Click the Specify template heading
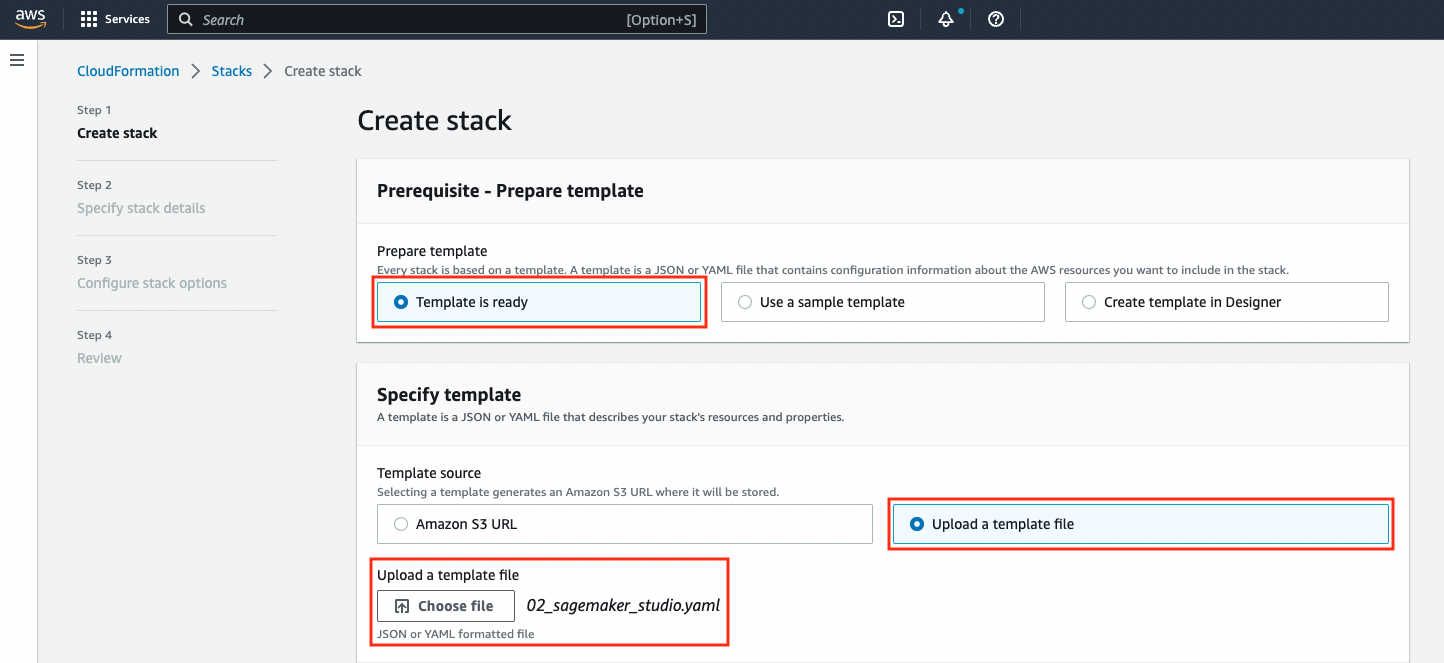The width and height of the screenshot is (1444, 663). pos(449,394)
